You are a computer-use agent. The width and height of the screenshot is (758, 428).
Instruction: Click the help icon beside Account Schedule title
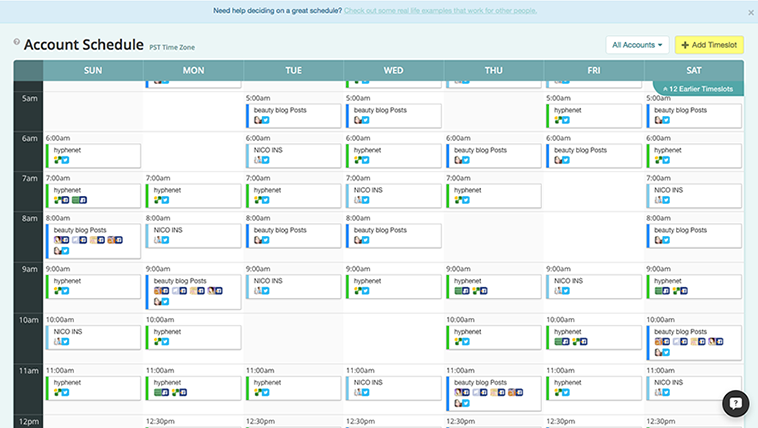16,44
